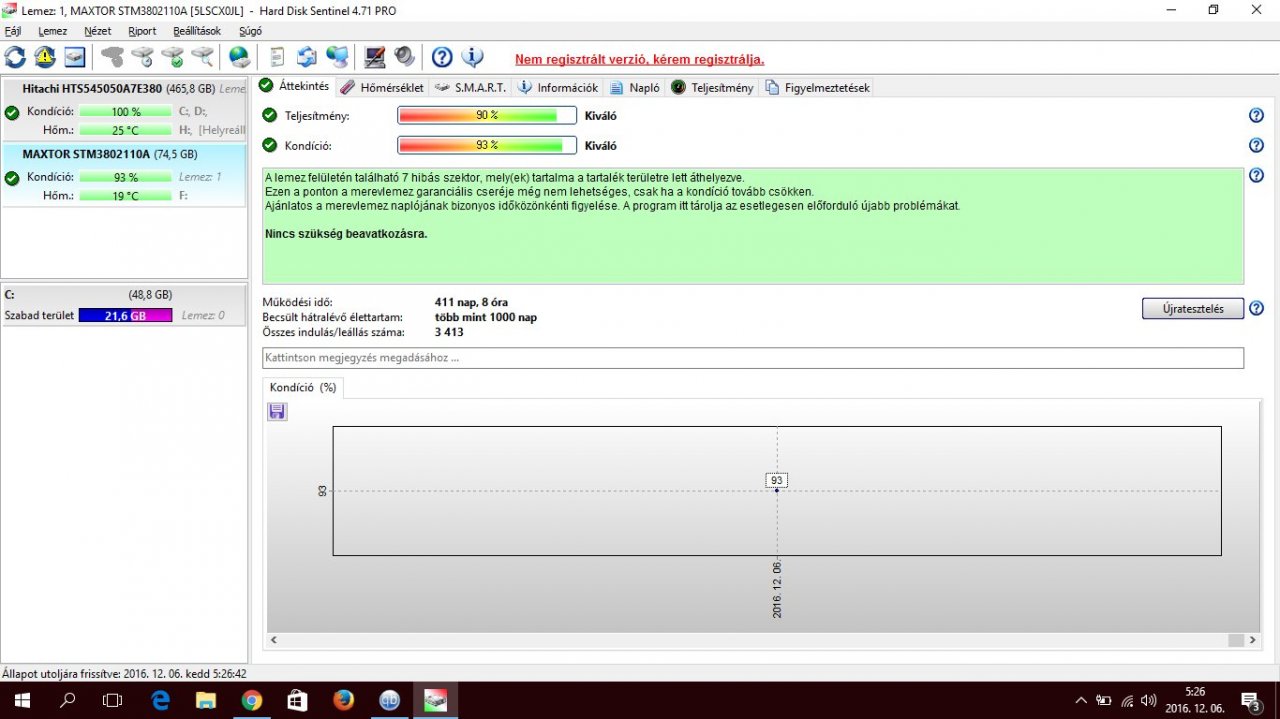Open the Lemez menu
1280x719 pixels.
(52, 31)
